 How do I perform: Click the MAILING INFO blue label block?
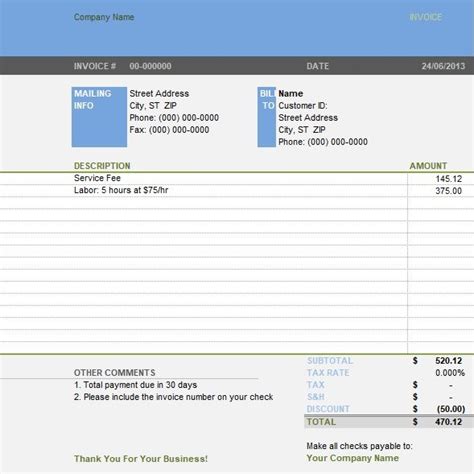99,117
